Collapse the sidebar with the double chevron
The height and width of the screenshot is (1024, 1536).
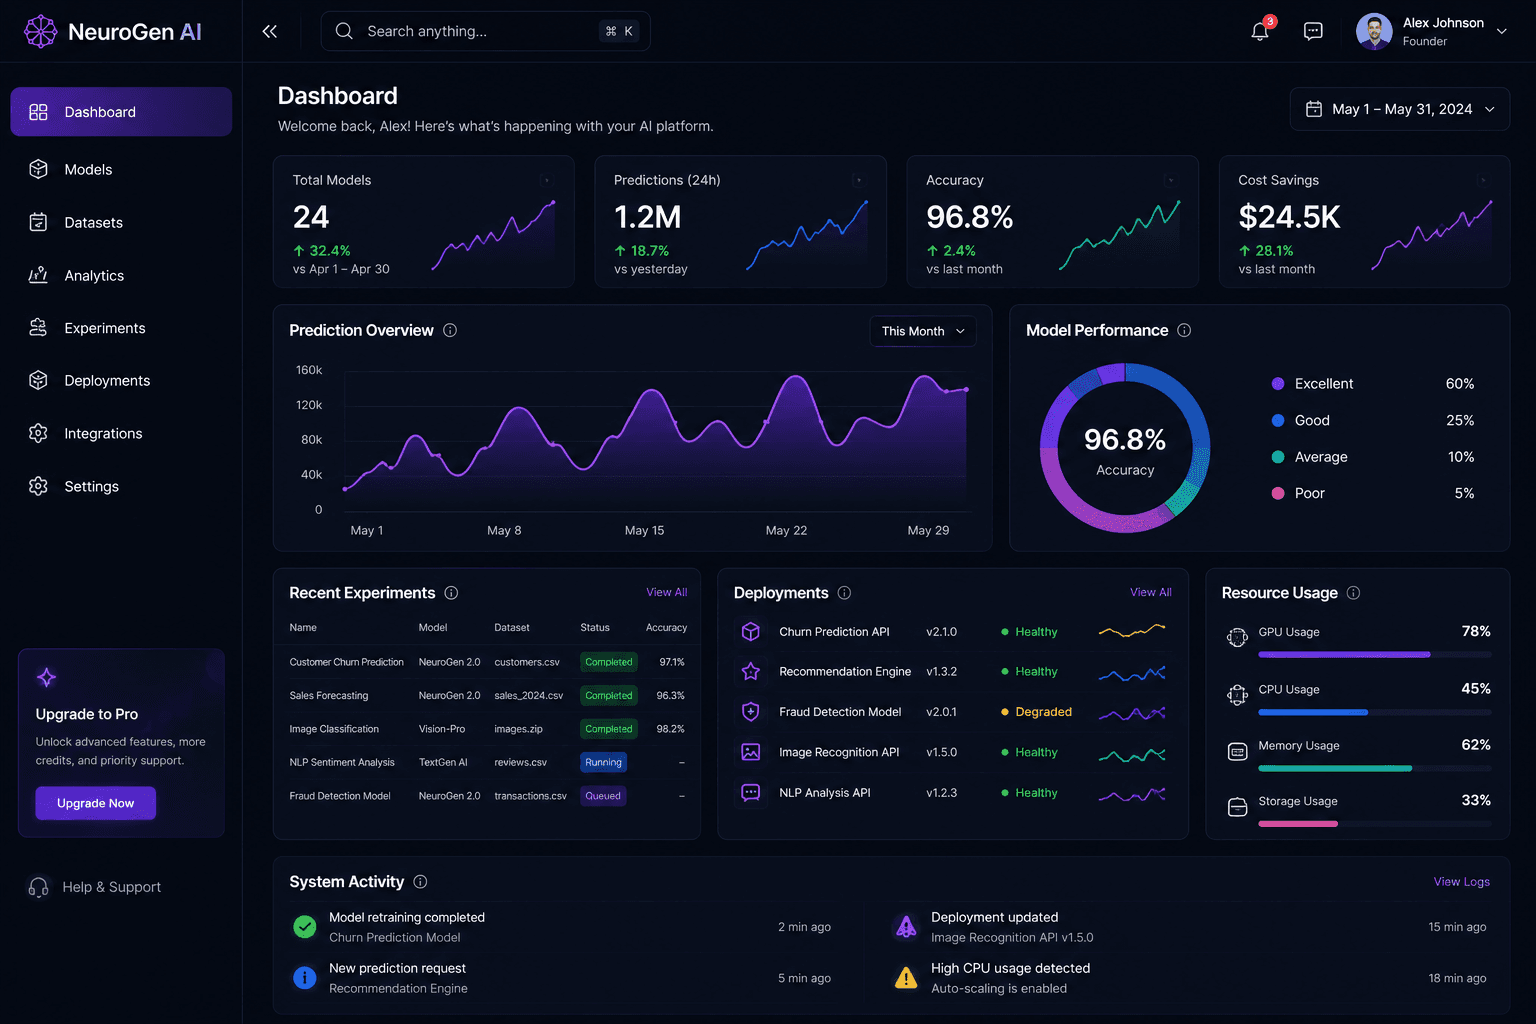pos(269,31)
